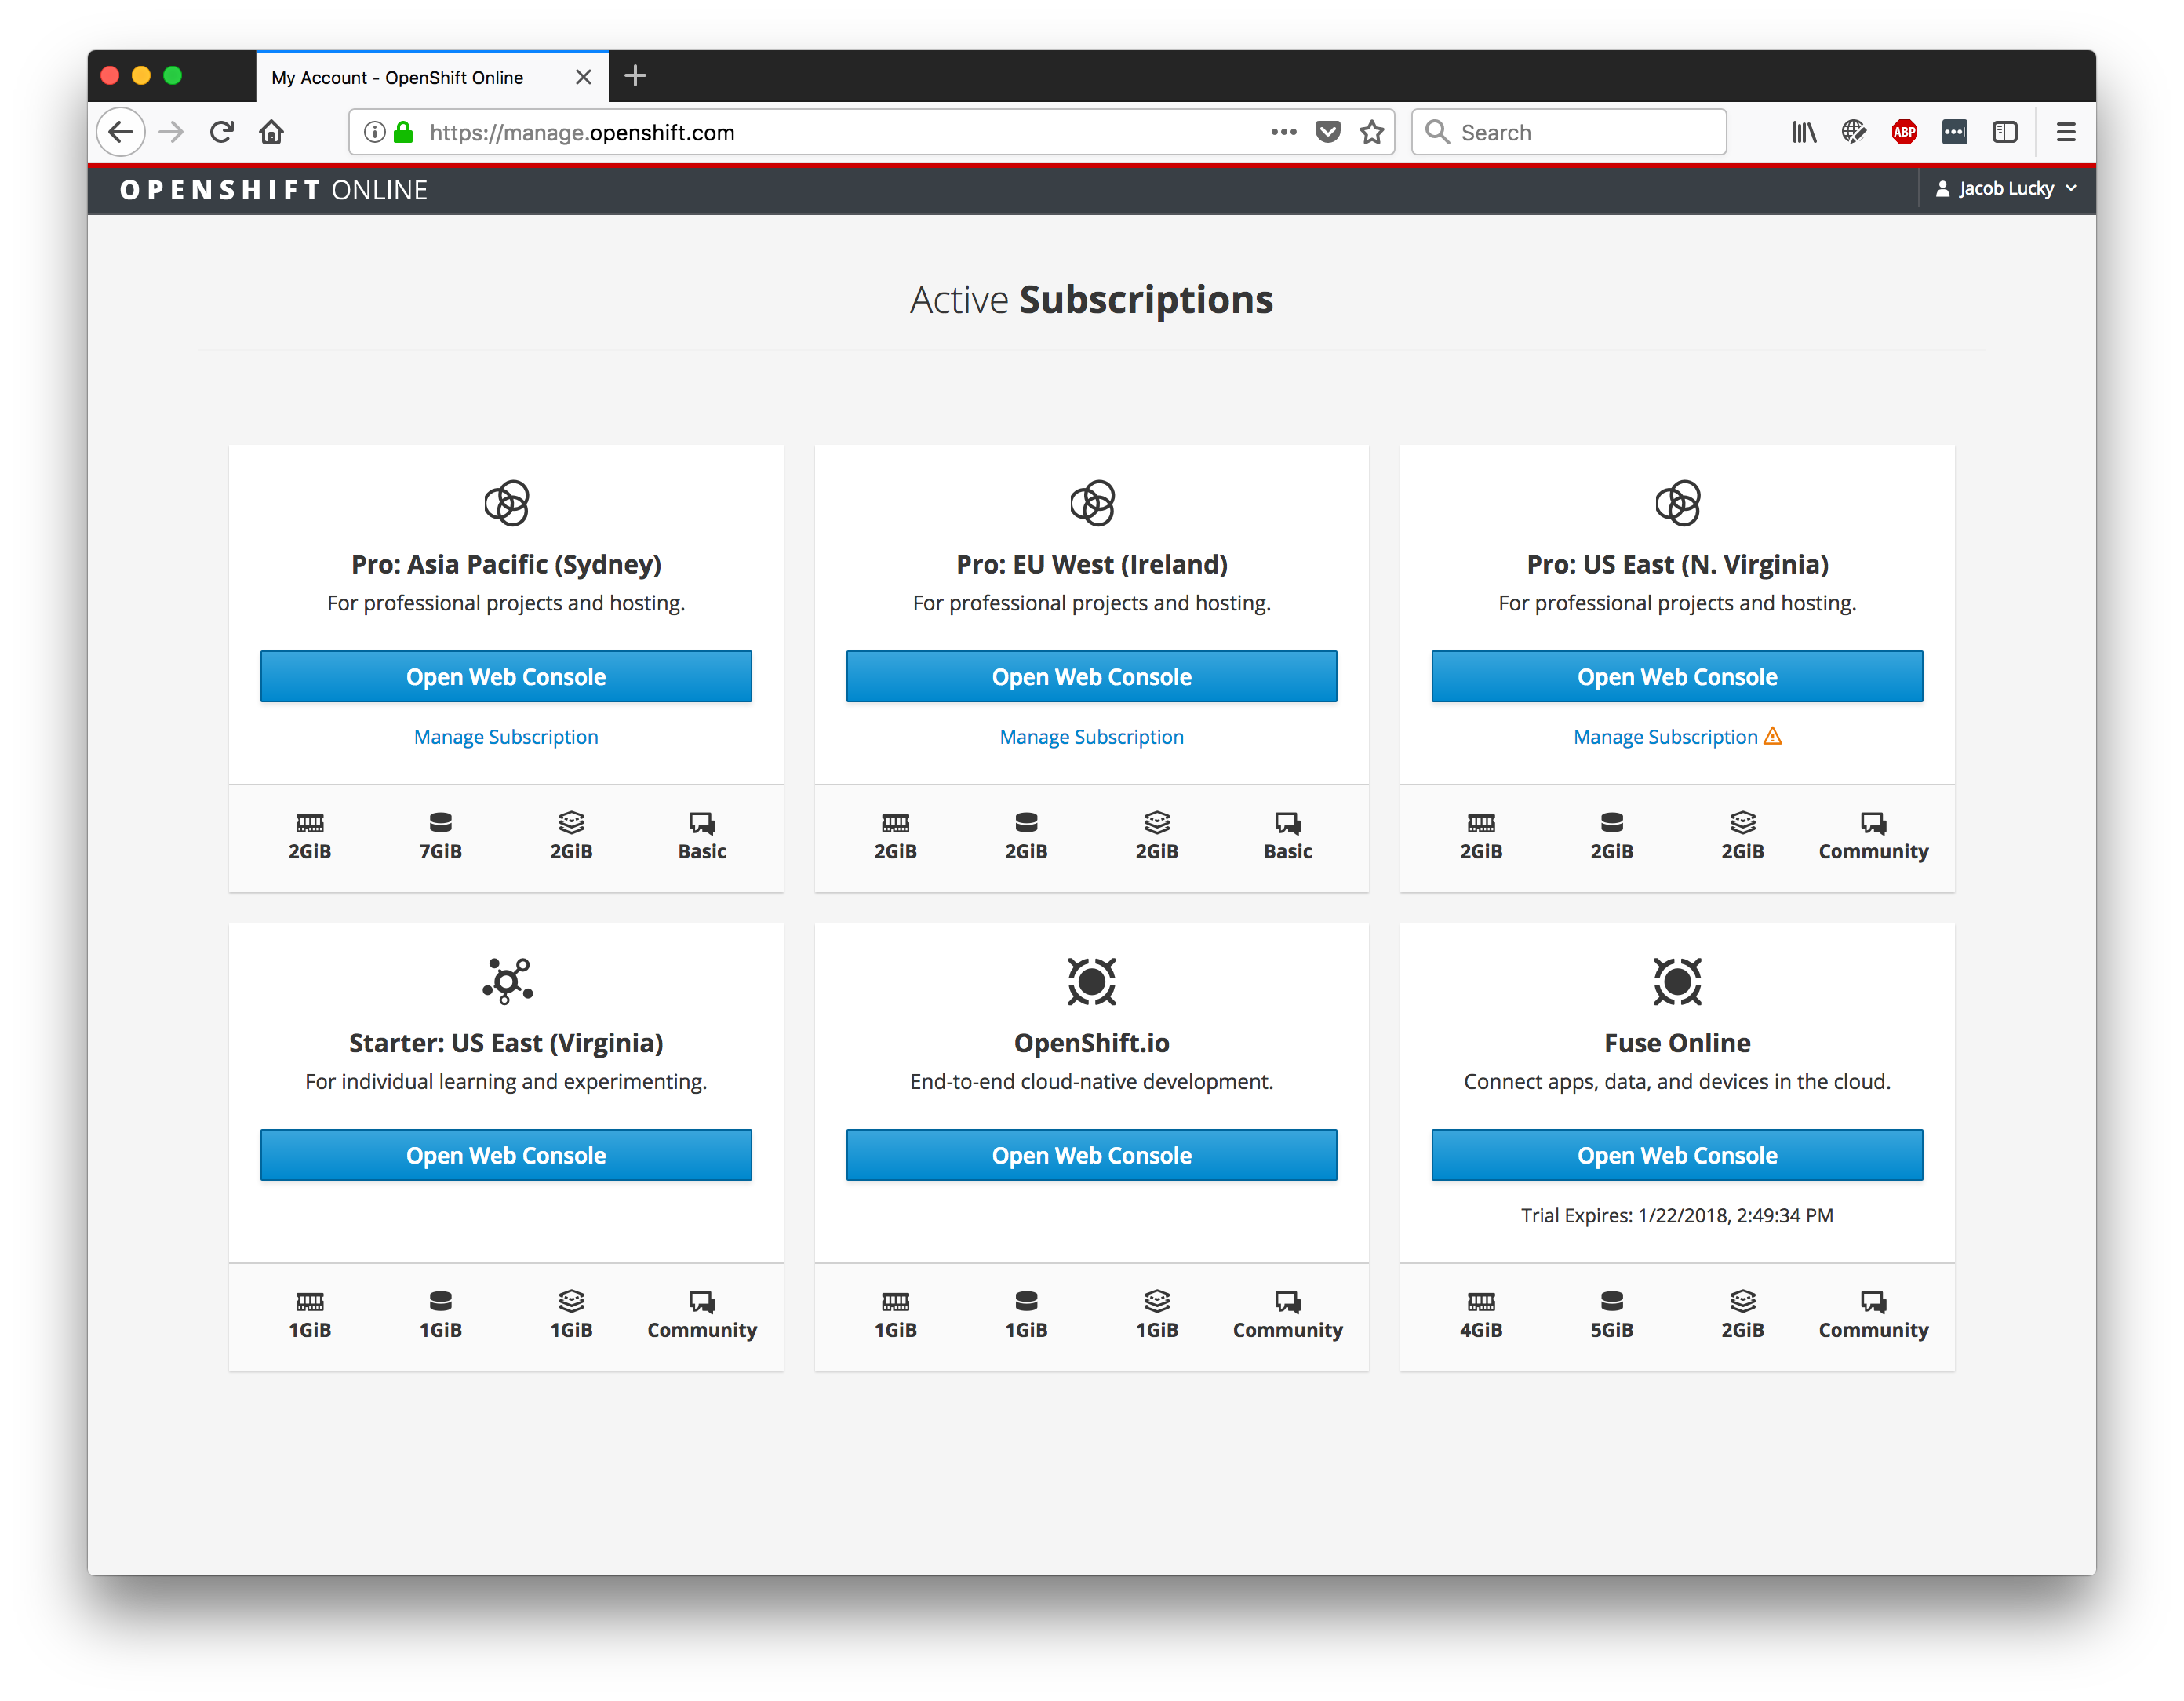Image resolution: width=2184 pixels, height=1701 pixels.
Task: Toggle the bookmark star in the address bar
Action: click(1371, 131)
